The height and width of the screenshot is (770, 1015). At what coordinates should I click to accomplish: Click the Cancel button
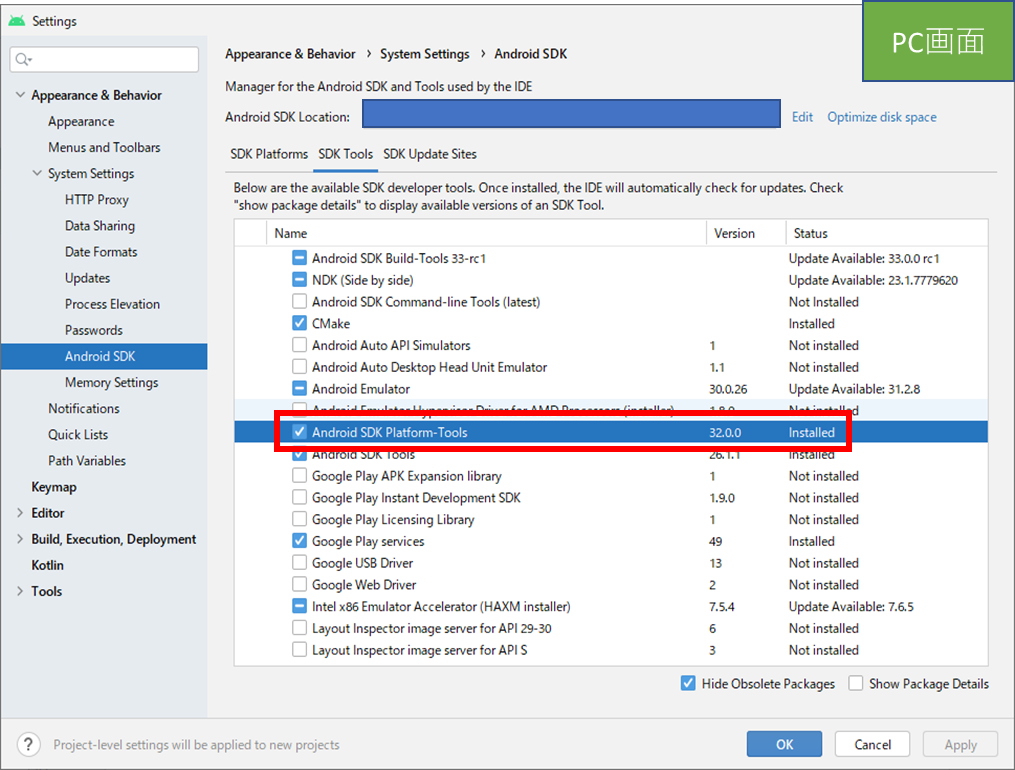pyautogui.click(x=873, y=744)
